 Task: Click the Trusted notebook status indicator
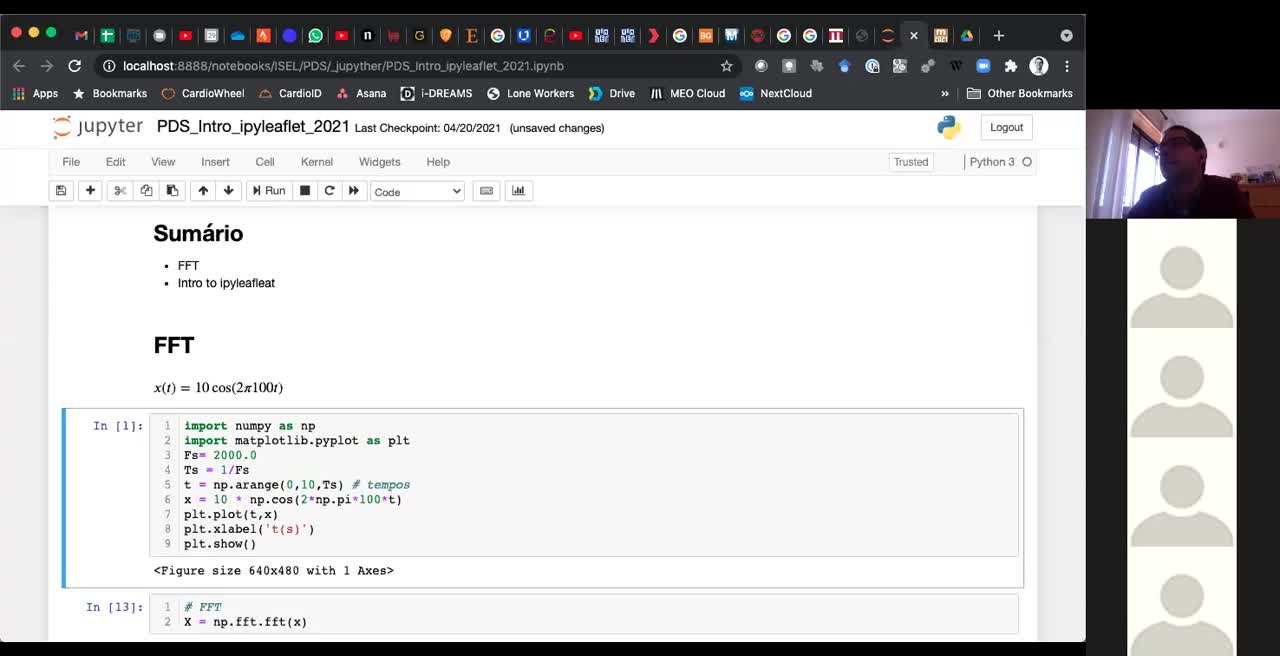click(910, 161)
